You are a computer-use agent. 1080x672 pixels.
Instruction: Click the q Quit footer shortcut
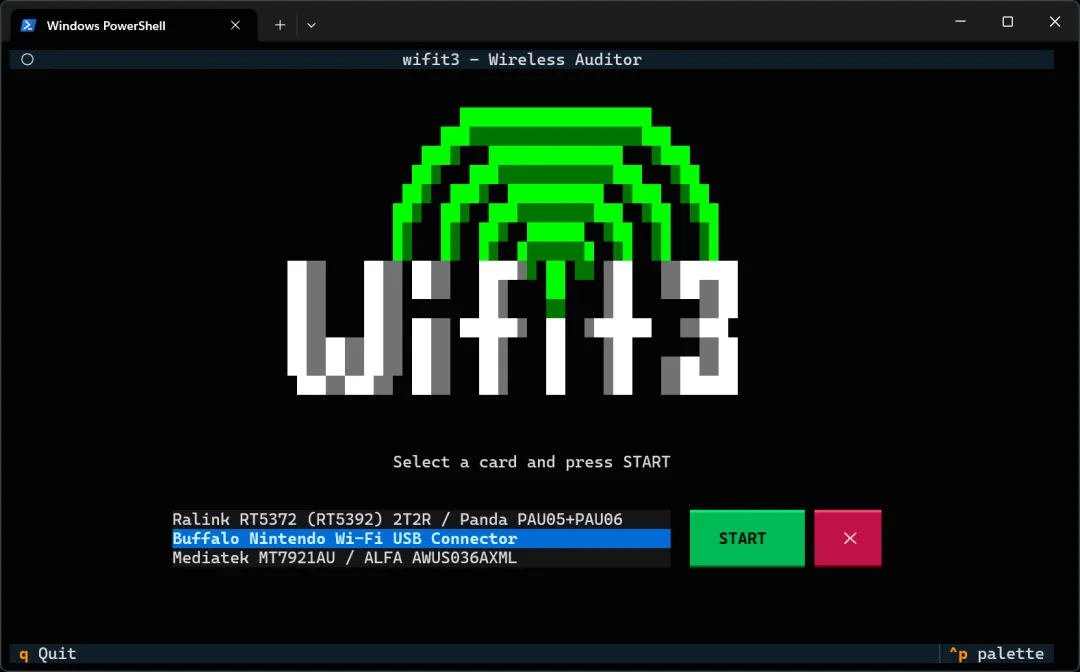48,653
